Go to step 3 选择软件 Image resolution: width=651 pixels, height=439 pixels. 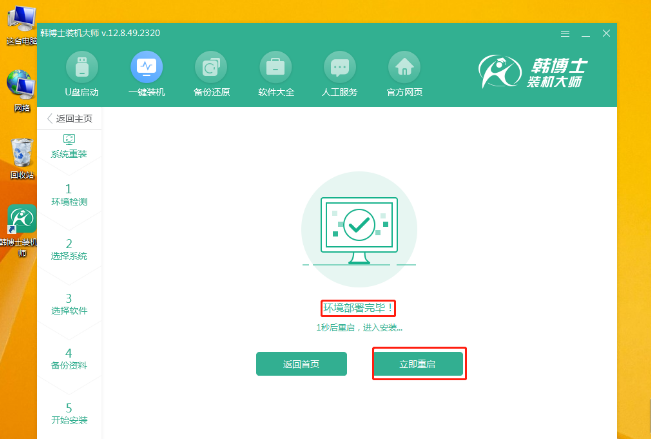[69, 304]
